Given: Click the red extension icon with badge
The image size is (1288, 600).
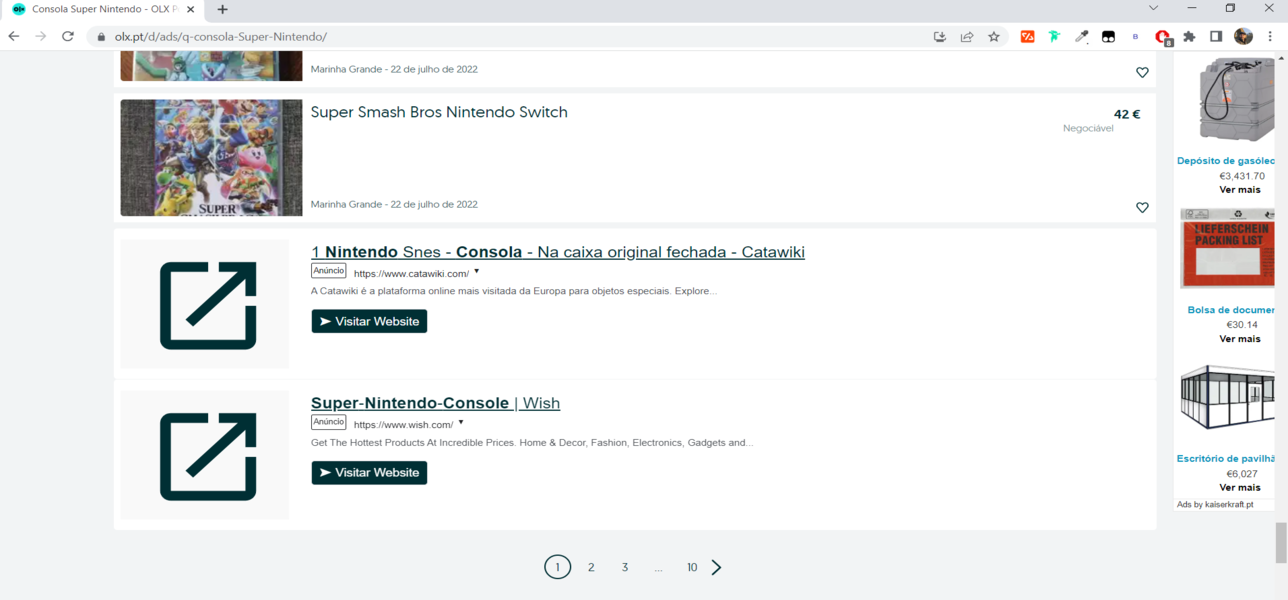Looking at the screenshot, I should tap(1163, 37).
